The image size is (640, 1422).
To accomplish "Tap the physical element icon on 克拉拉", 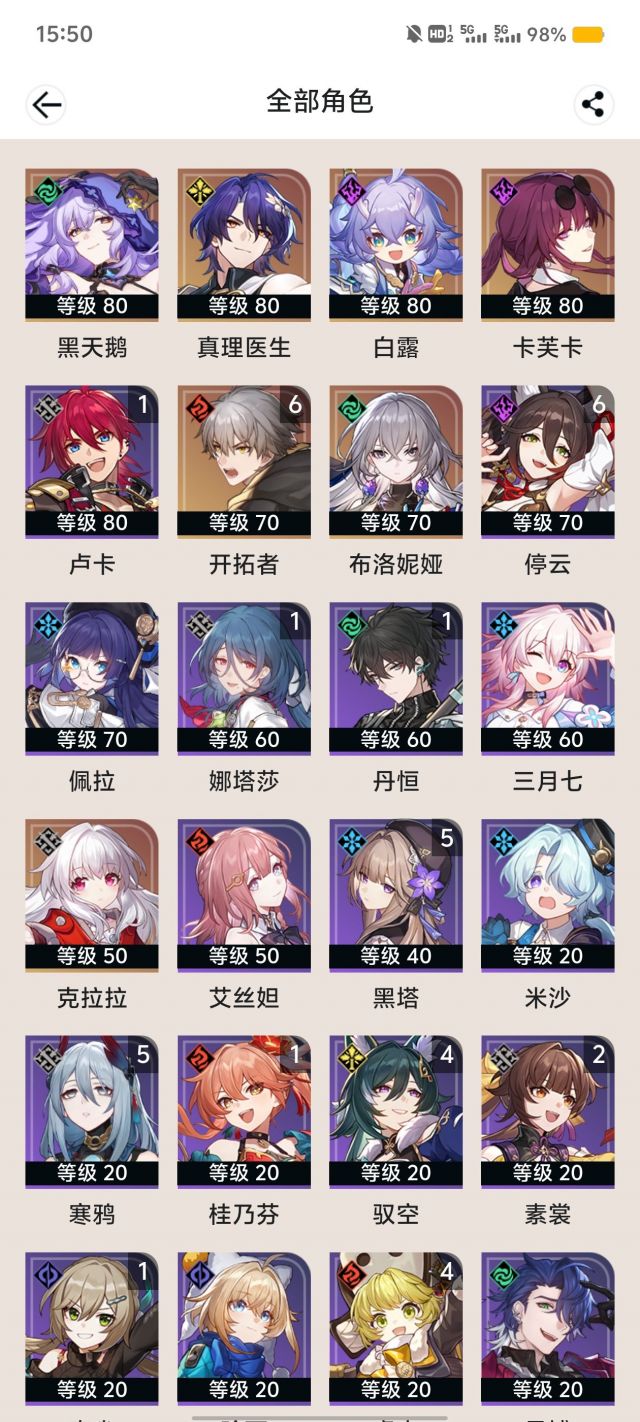I will click(44, 840).
